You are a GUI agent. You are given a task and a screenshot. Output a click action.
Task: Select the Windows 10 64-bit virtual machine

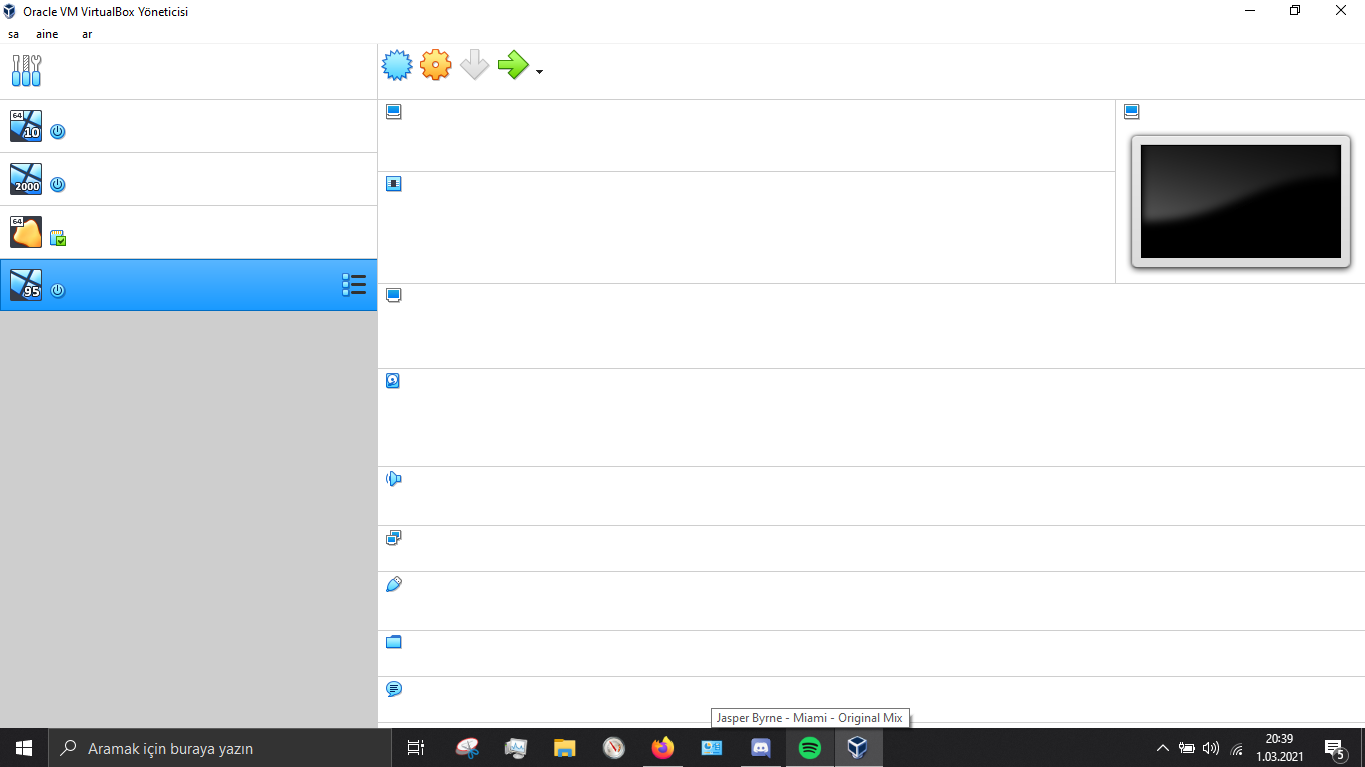[188, 126]
